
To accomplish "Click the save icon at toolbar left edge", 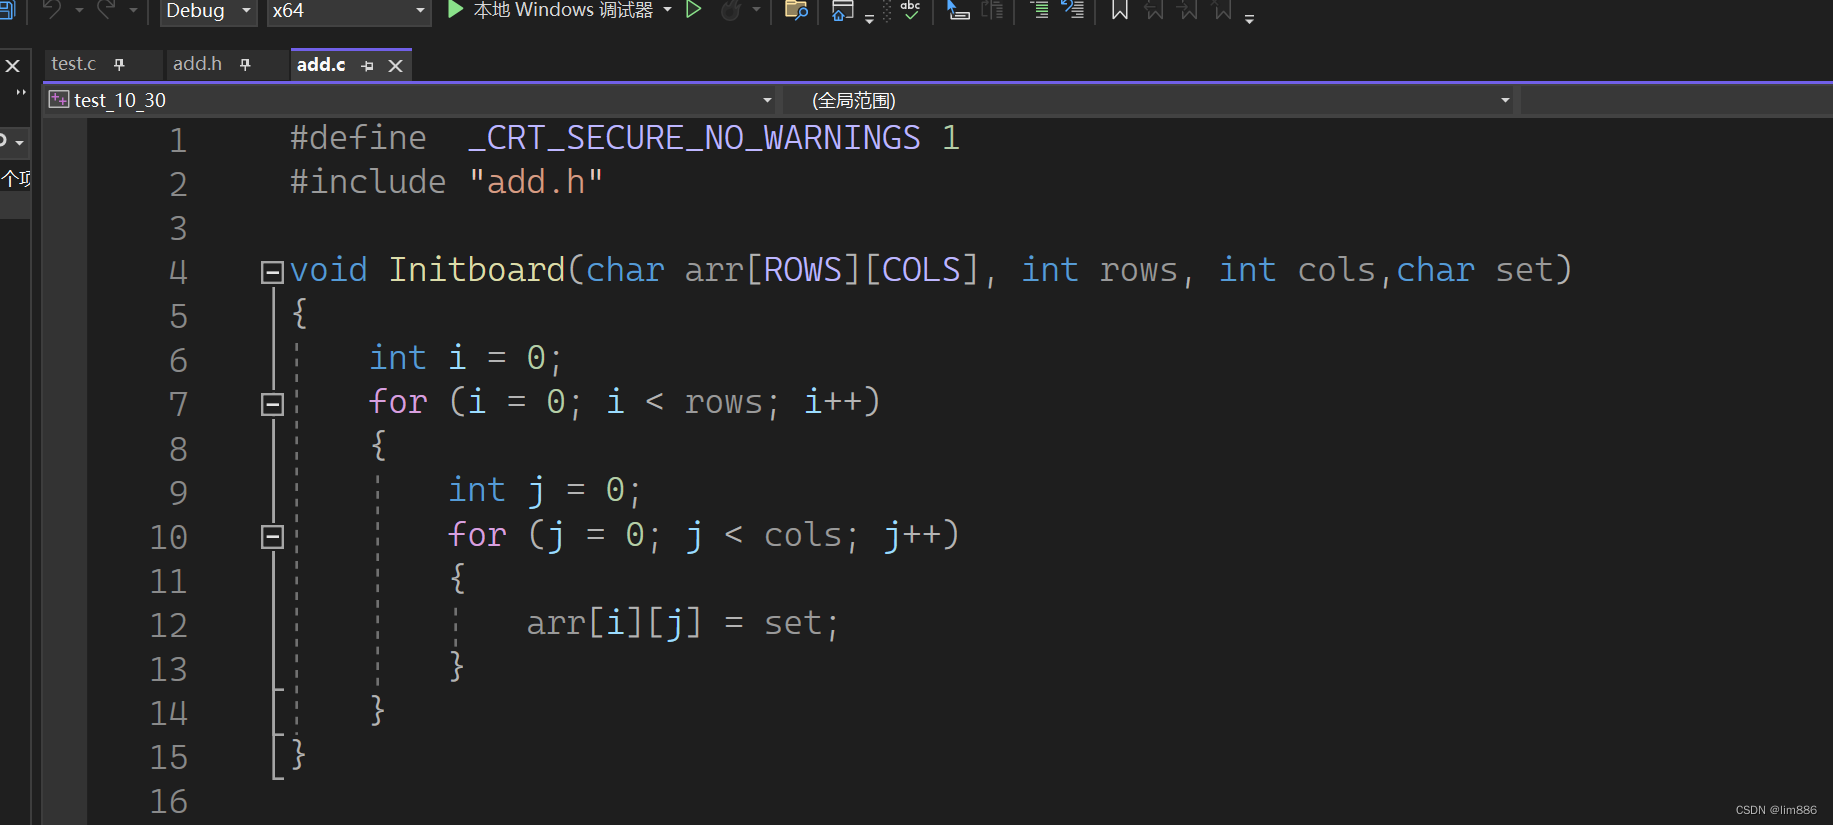I will (x=6, y=10).
